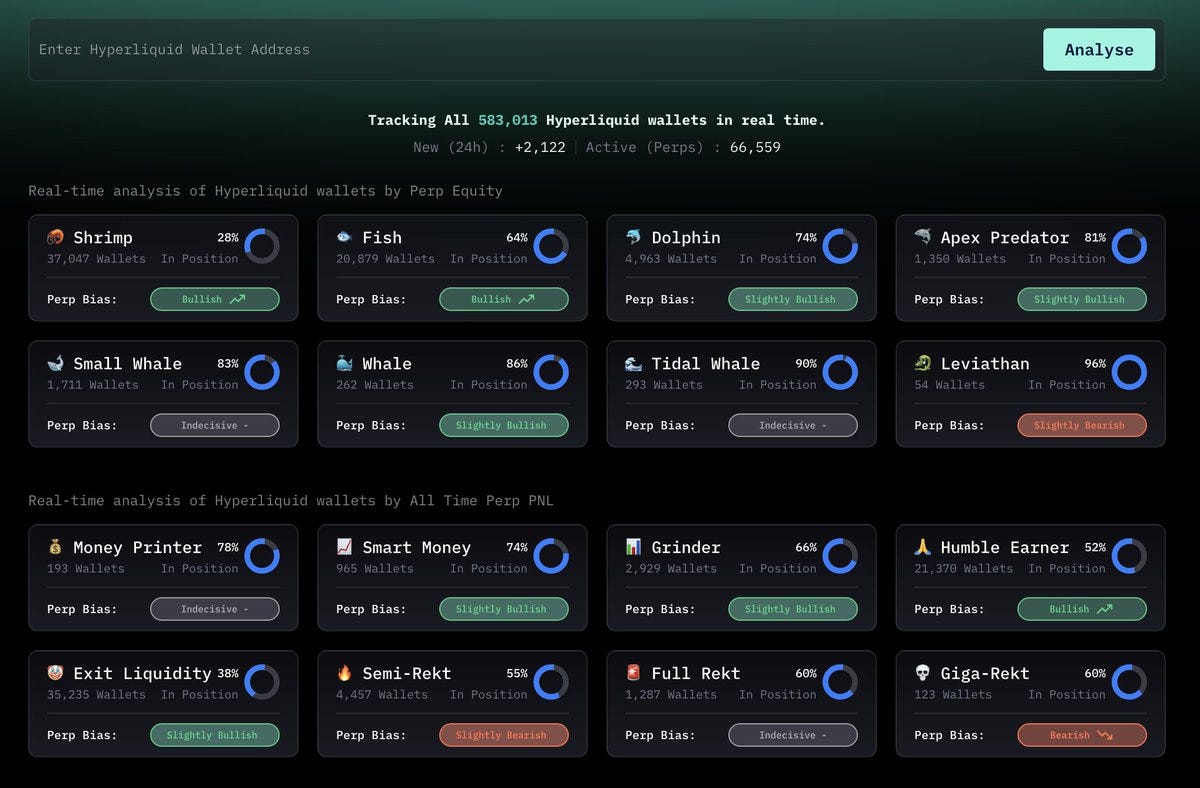Click the Money Printer money bag icon
This screenshot has height=788, width=1200.
[55, 548]
